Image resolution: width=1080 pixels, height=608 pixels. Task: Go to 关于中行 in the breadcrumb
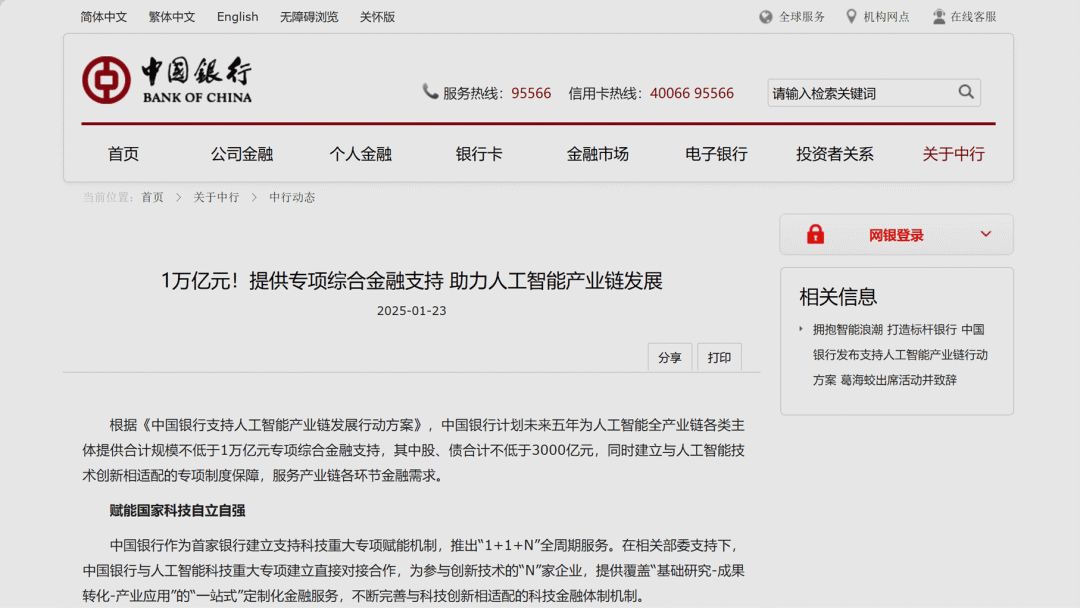pyautogui.click(x=216, y=198)
